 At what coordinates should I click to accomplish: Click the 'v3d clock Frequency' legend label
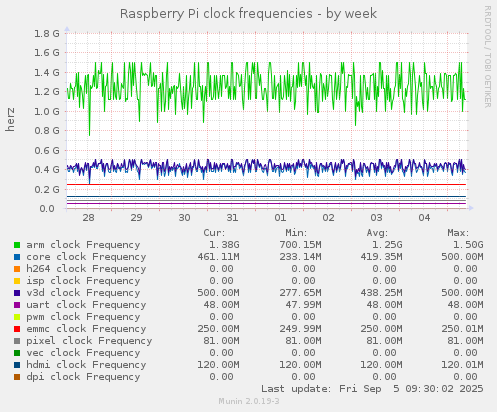click(83, 293)
